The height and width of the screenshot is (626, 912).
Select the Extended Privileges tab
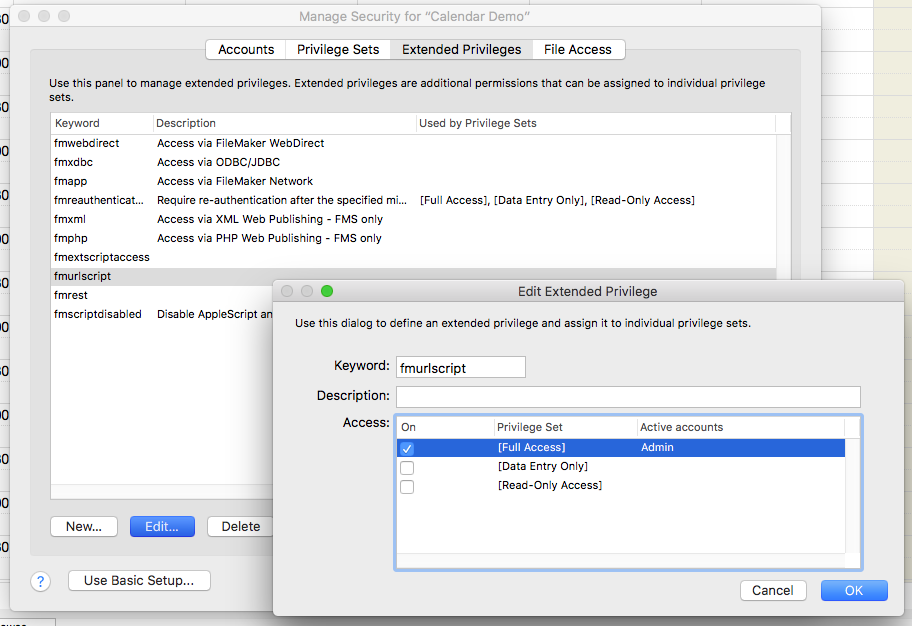tap(461, 49)
